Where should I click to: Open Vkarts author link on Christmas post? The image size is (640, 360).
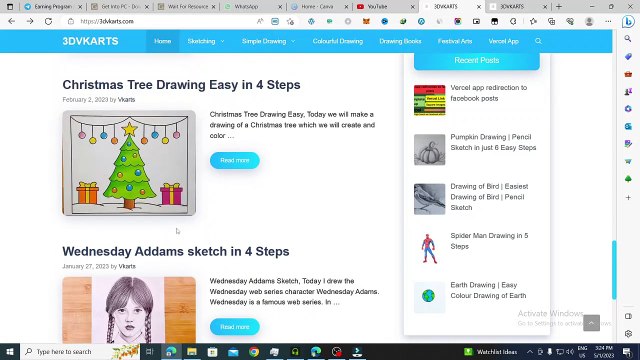[x=126, y=100]
